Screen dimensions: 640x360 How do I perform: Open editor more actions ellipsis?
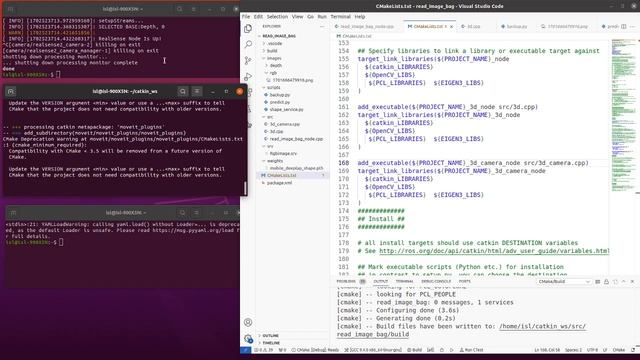pyautogui.click(x=632, y=26)
